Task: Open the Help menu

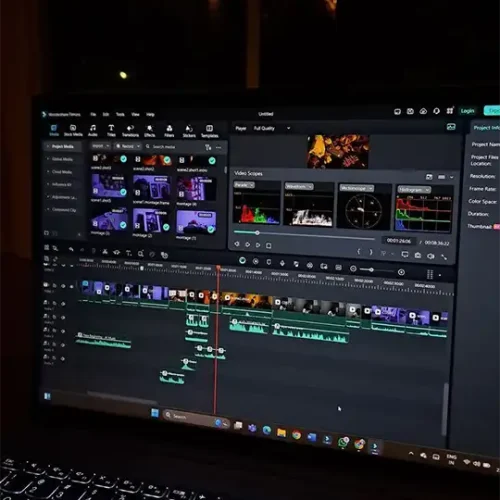Action: (x=150, y=114)
